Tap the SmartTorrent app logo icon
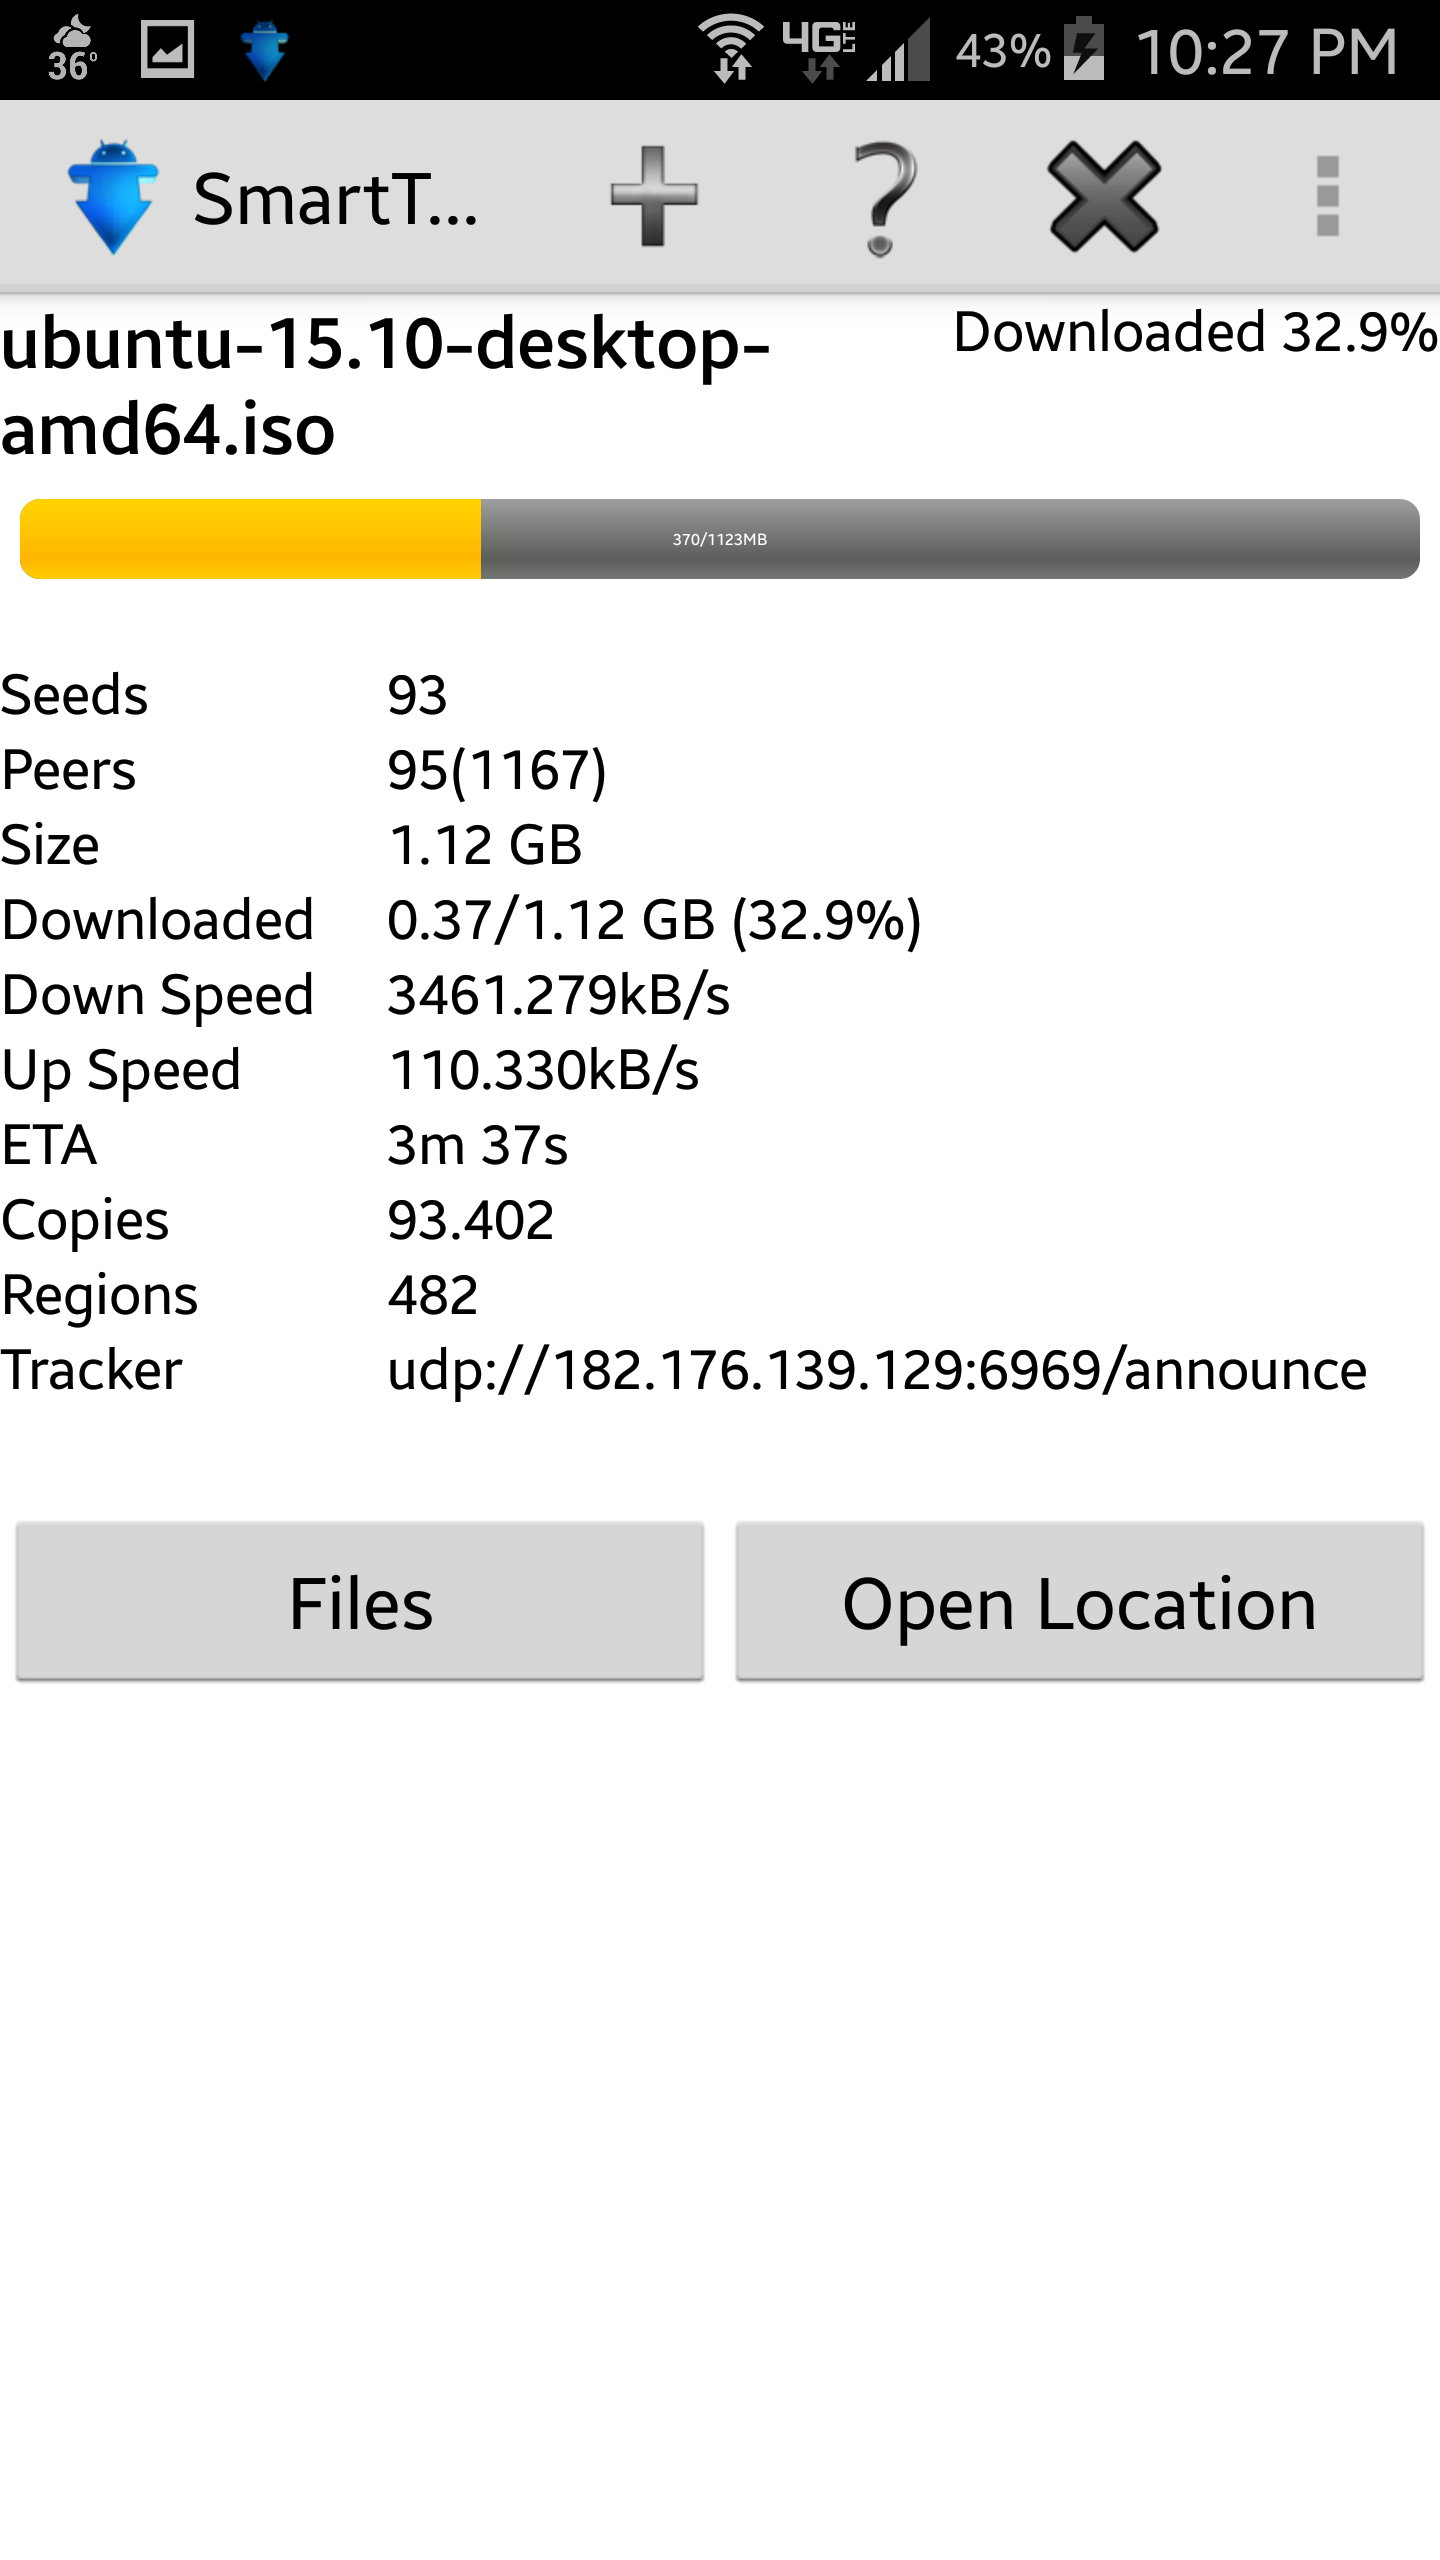Viewport: 1440px width, 2560px height. coord(113,197)
